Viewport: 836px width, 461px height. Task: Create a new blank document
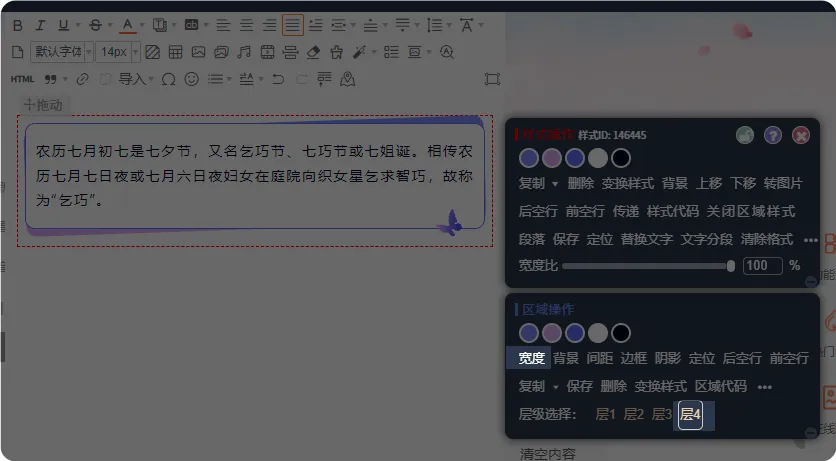tap(18, 52)
